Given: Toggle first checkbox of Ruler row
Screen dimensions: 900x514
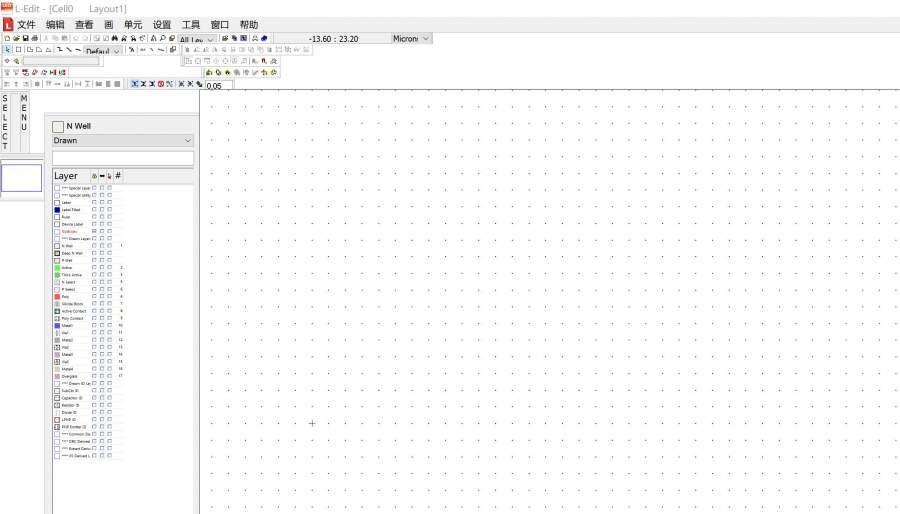Looking at the screenshot, I should [94, 217].
